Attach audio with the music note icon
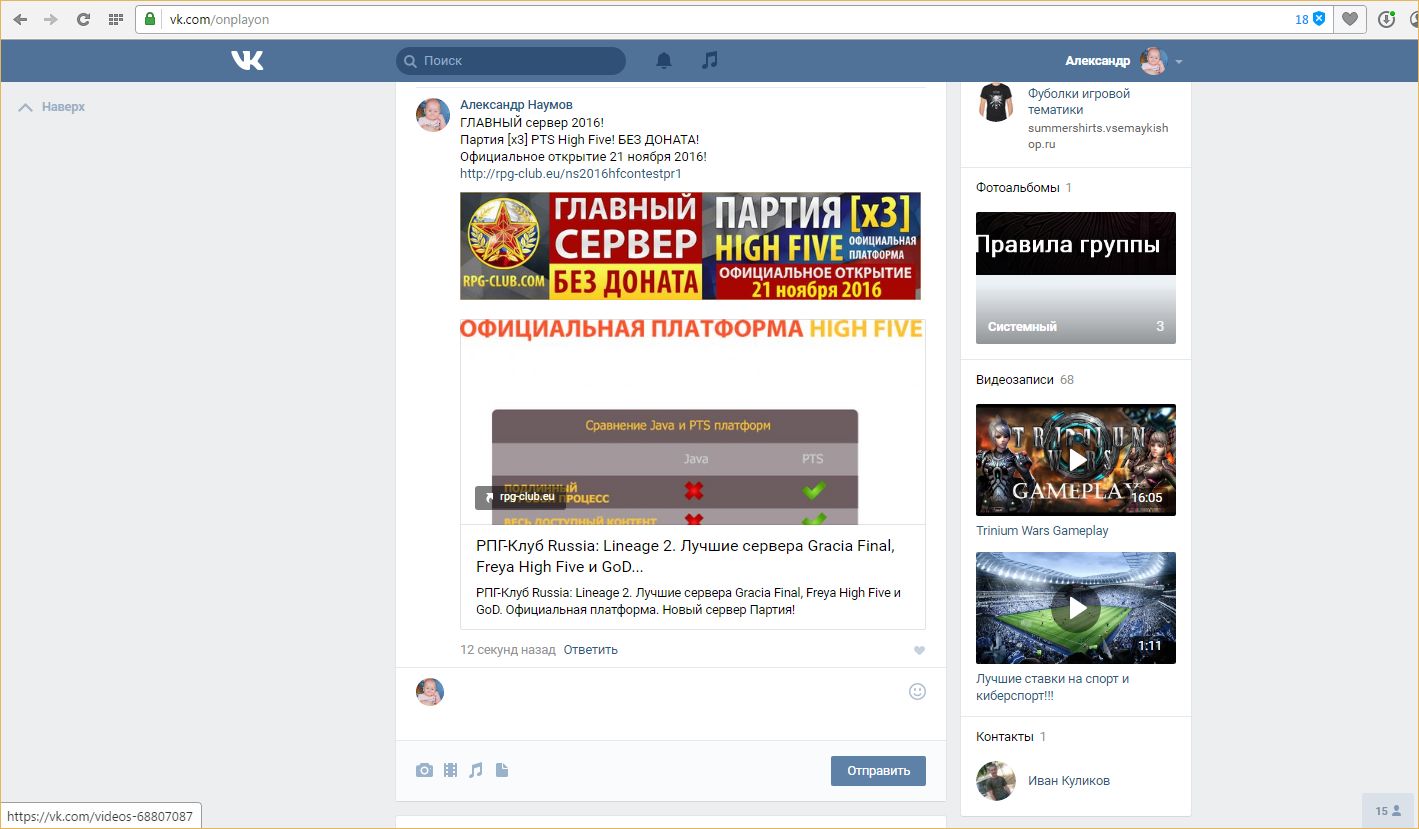The image size is (1419, 829). click(476, 770)
